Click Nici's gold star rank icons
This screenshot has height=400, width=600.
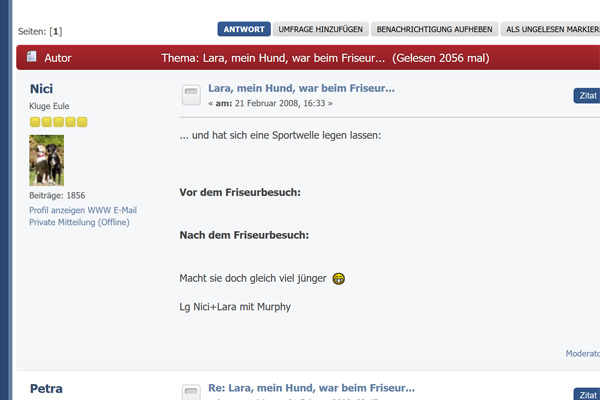click(x=59, y=122)
